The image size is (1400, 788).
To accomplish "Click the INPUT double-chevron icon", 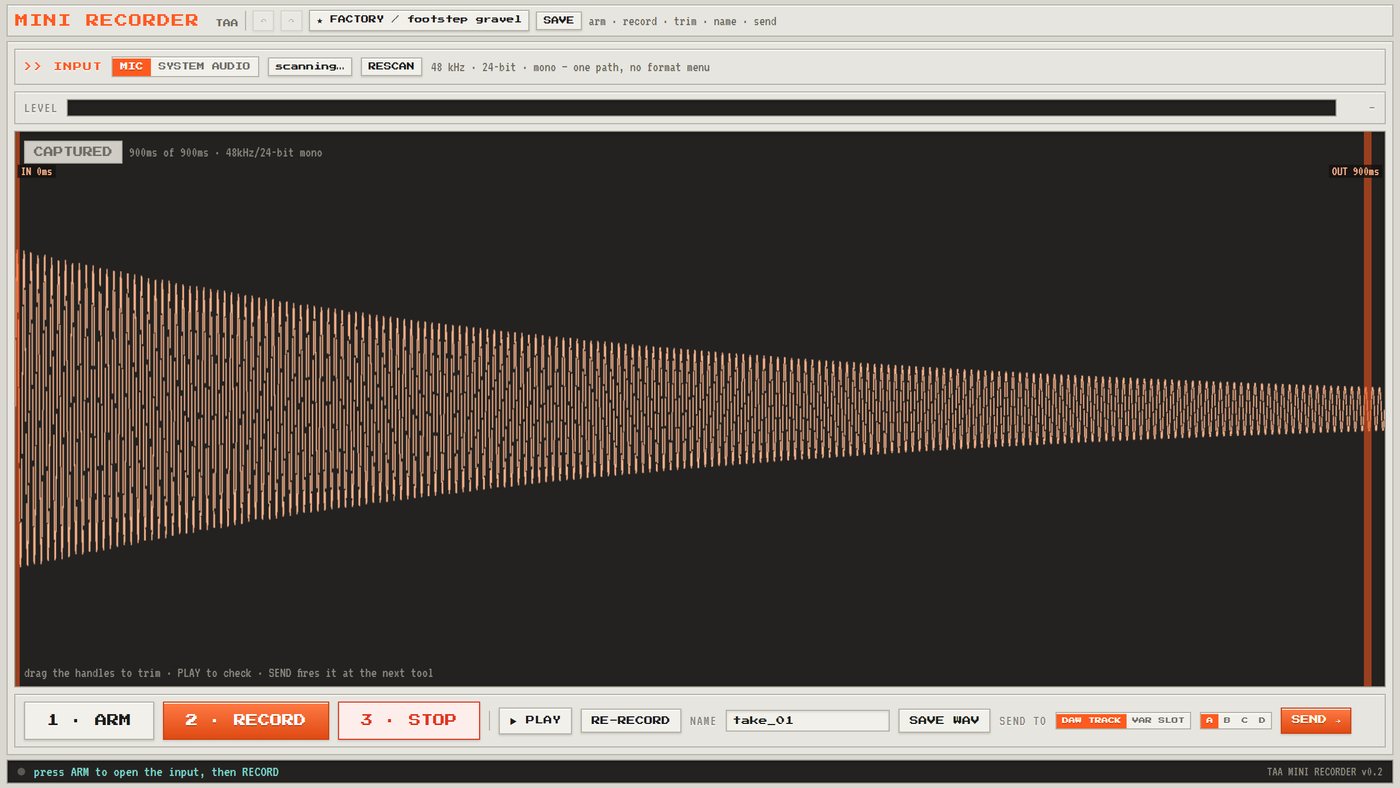I will coord(33,66).
